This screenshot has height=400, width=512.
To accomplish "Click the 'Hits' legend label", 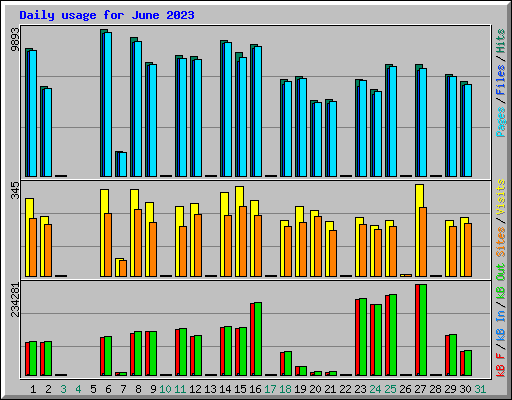I will tap(501, 41).
